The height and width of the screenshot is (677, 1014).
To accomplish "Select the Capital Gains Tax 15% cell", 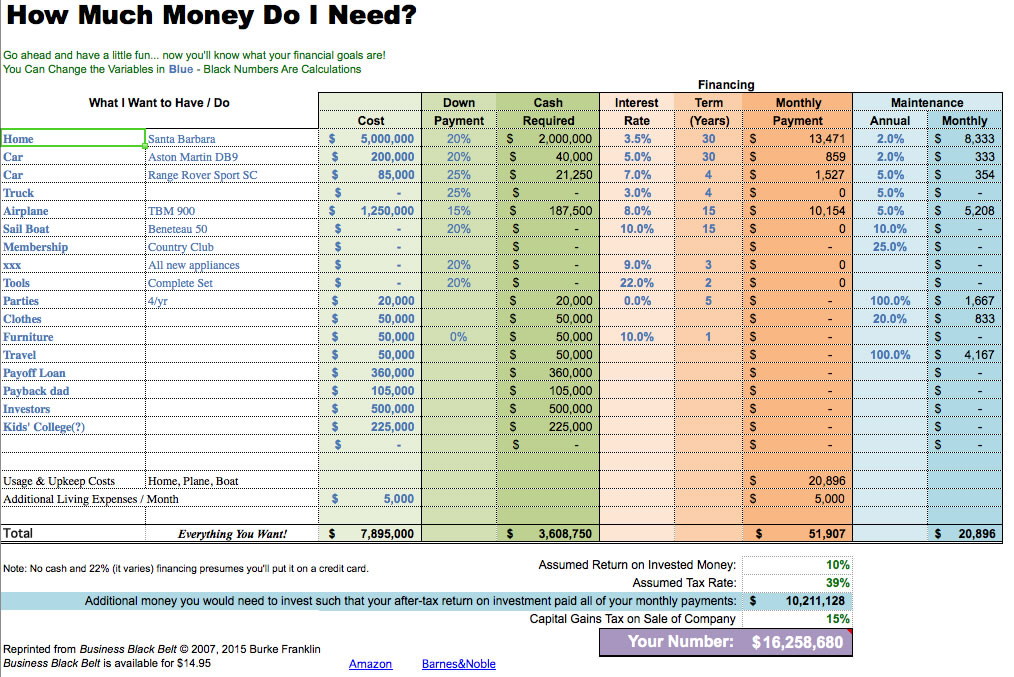I will click(798, 619).
